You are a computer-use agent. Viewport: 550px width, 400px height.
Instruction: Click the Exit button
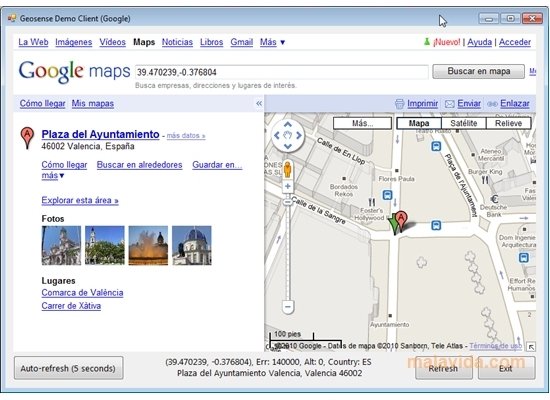(506, 368)
